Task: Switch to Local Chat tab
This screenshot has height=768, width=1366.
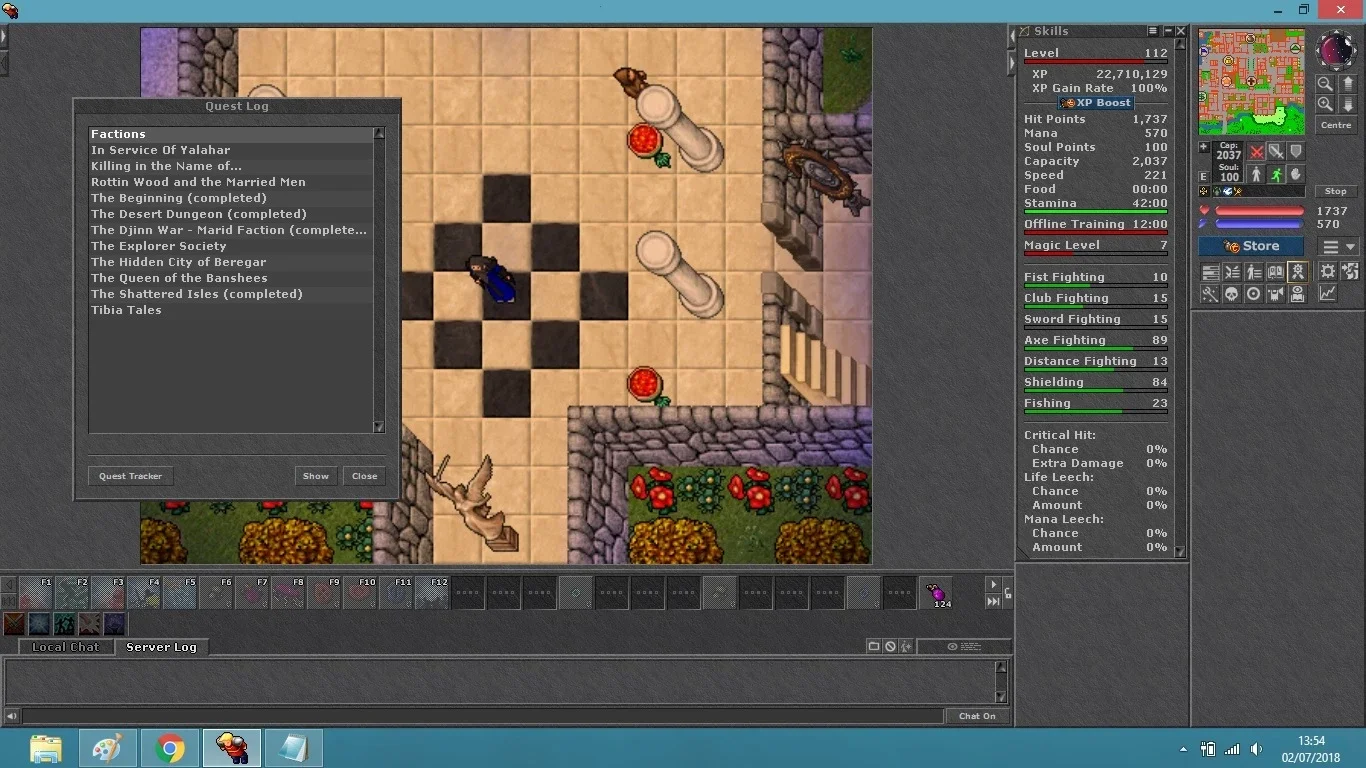Action: 65,647
